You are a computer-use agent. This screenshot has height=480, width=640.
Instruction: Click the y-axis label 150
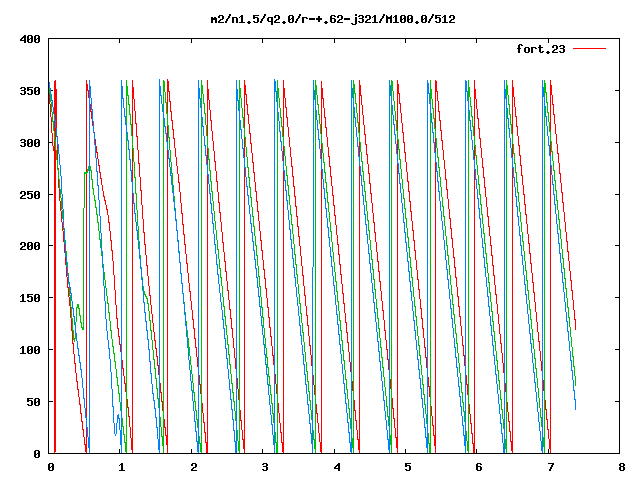coord(30,298)
